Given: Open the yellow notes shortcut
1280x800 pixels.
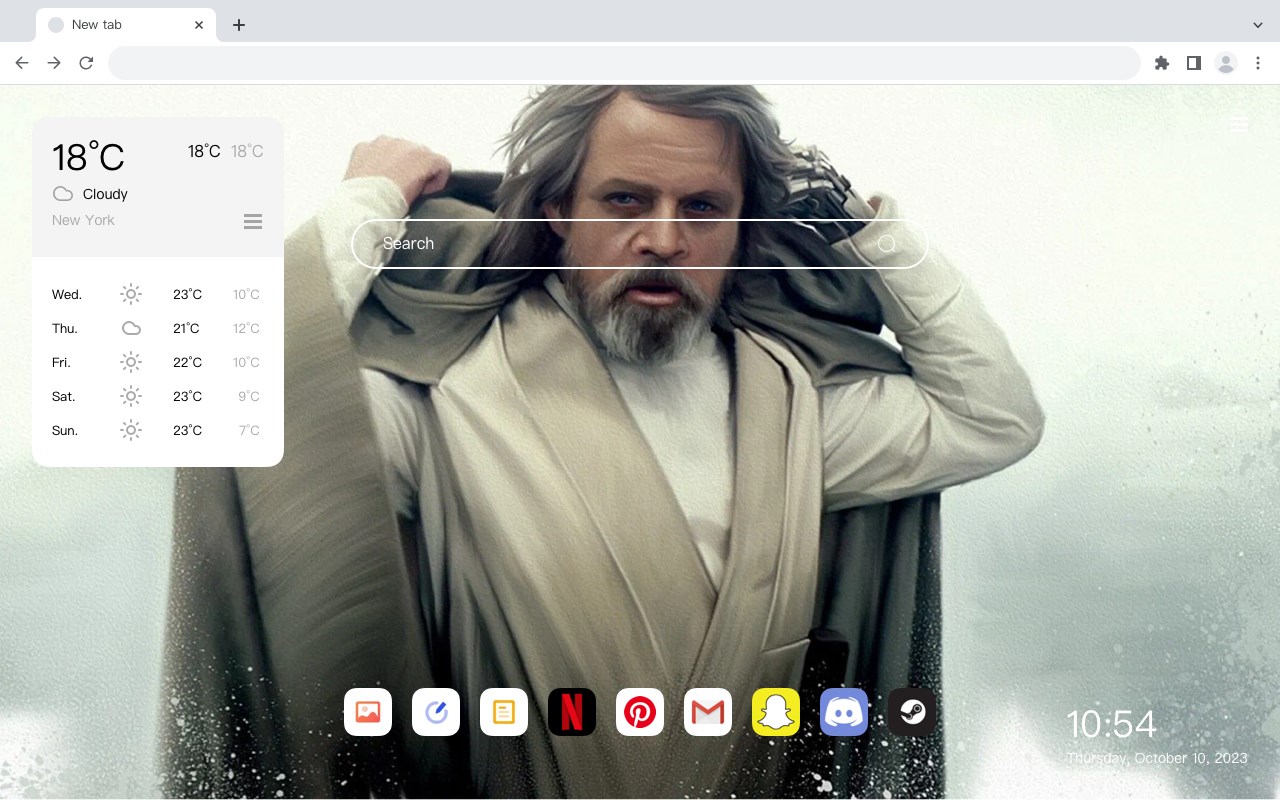Looking at the screenshot, I should [504, 712].
